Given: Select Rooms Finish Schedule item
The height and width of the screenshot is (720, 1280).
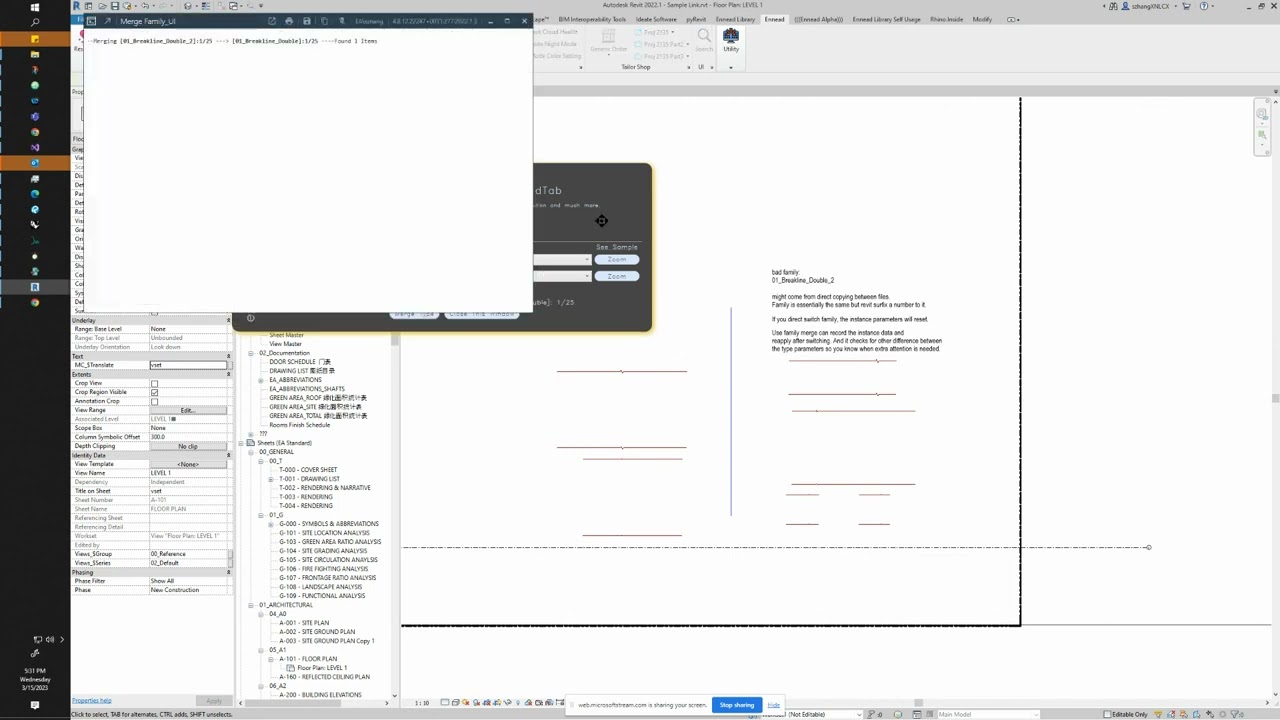Looking at the screenshot, I should 299,425.
